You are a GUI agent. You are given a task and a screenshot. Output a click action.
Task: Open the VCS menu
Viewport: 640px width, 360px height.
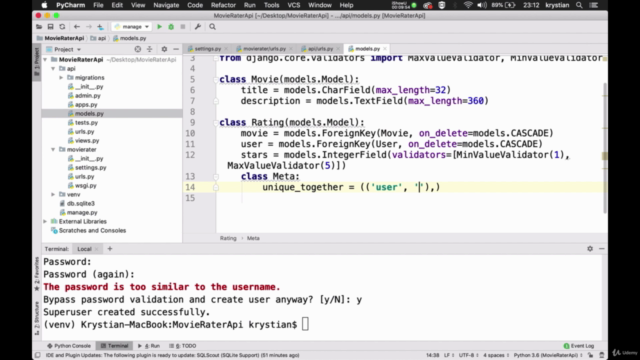click(x=293, y=5)
